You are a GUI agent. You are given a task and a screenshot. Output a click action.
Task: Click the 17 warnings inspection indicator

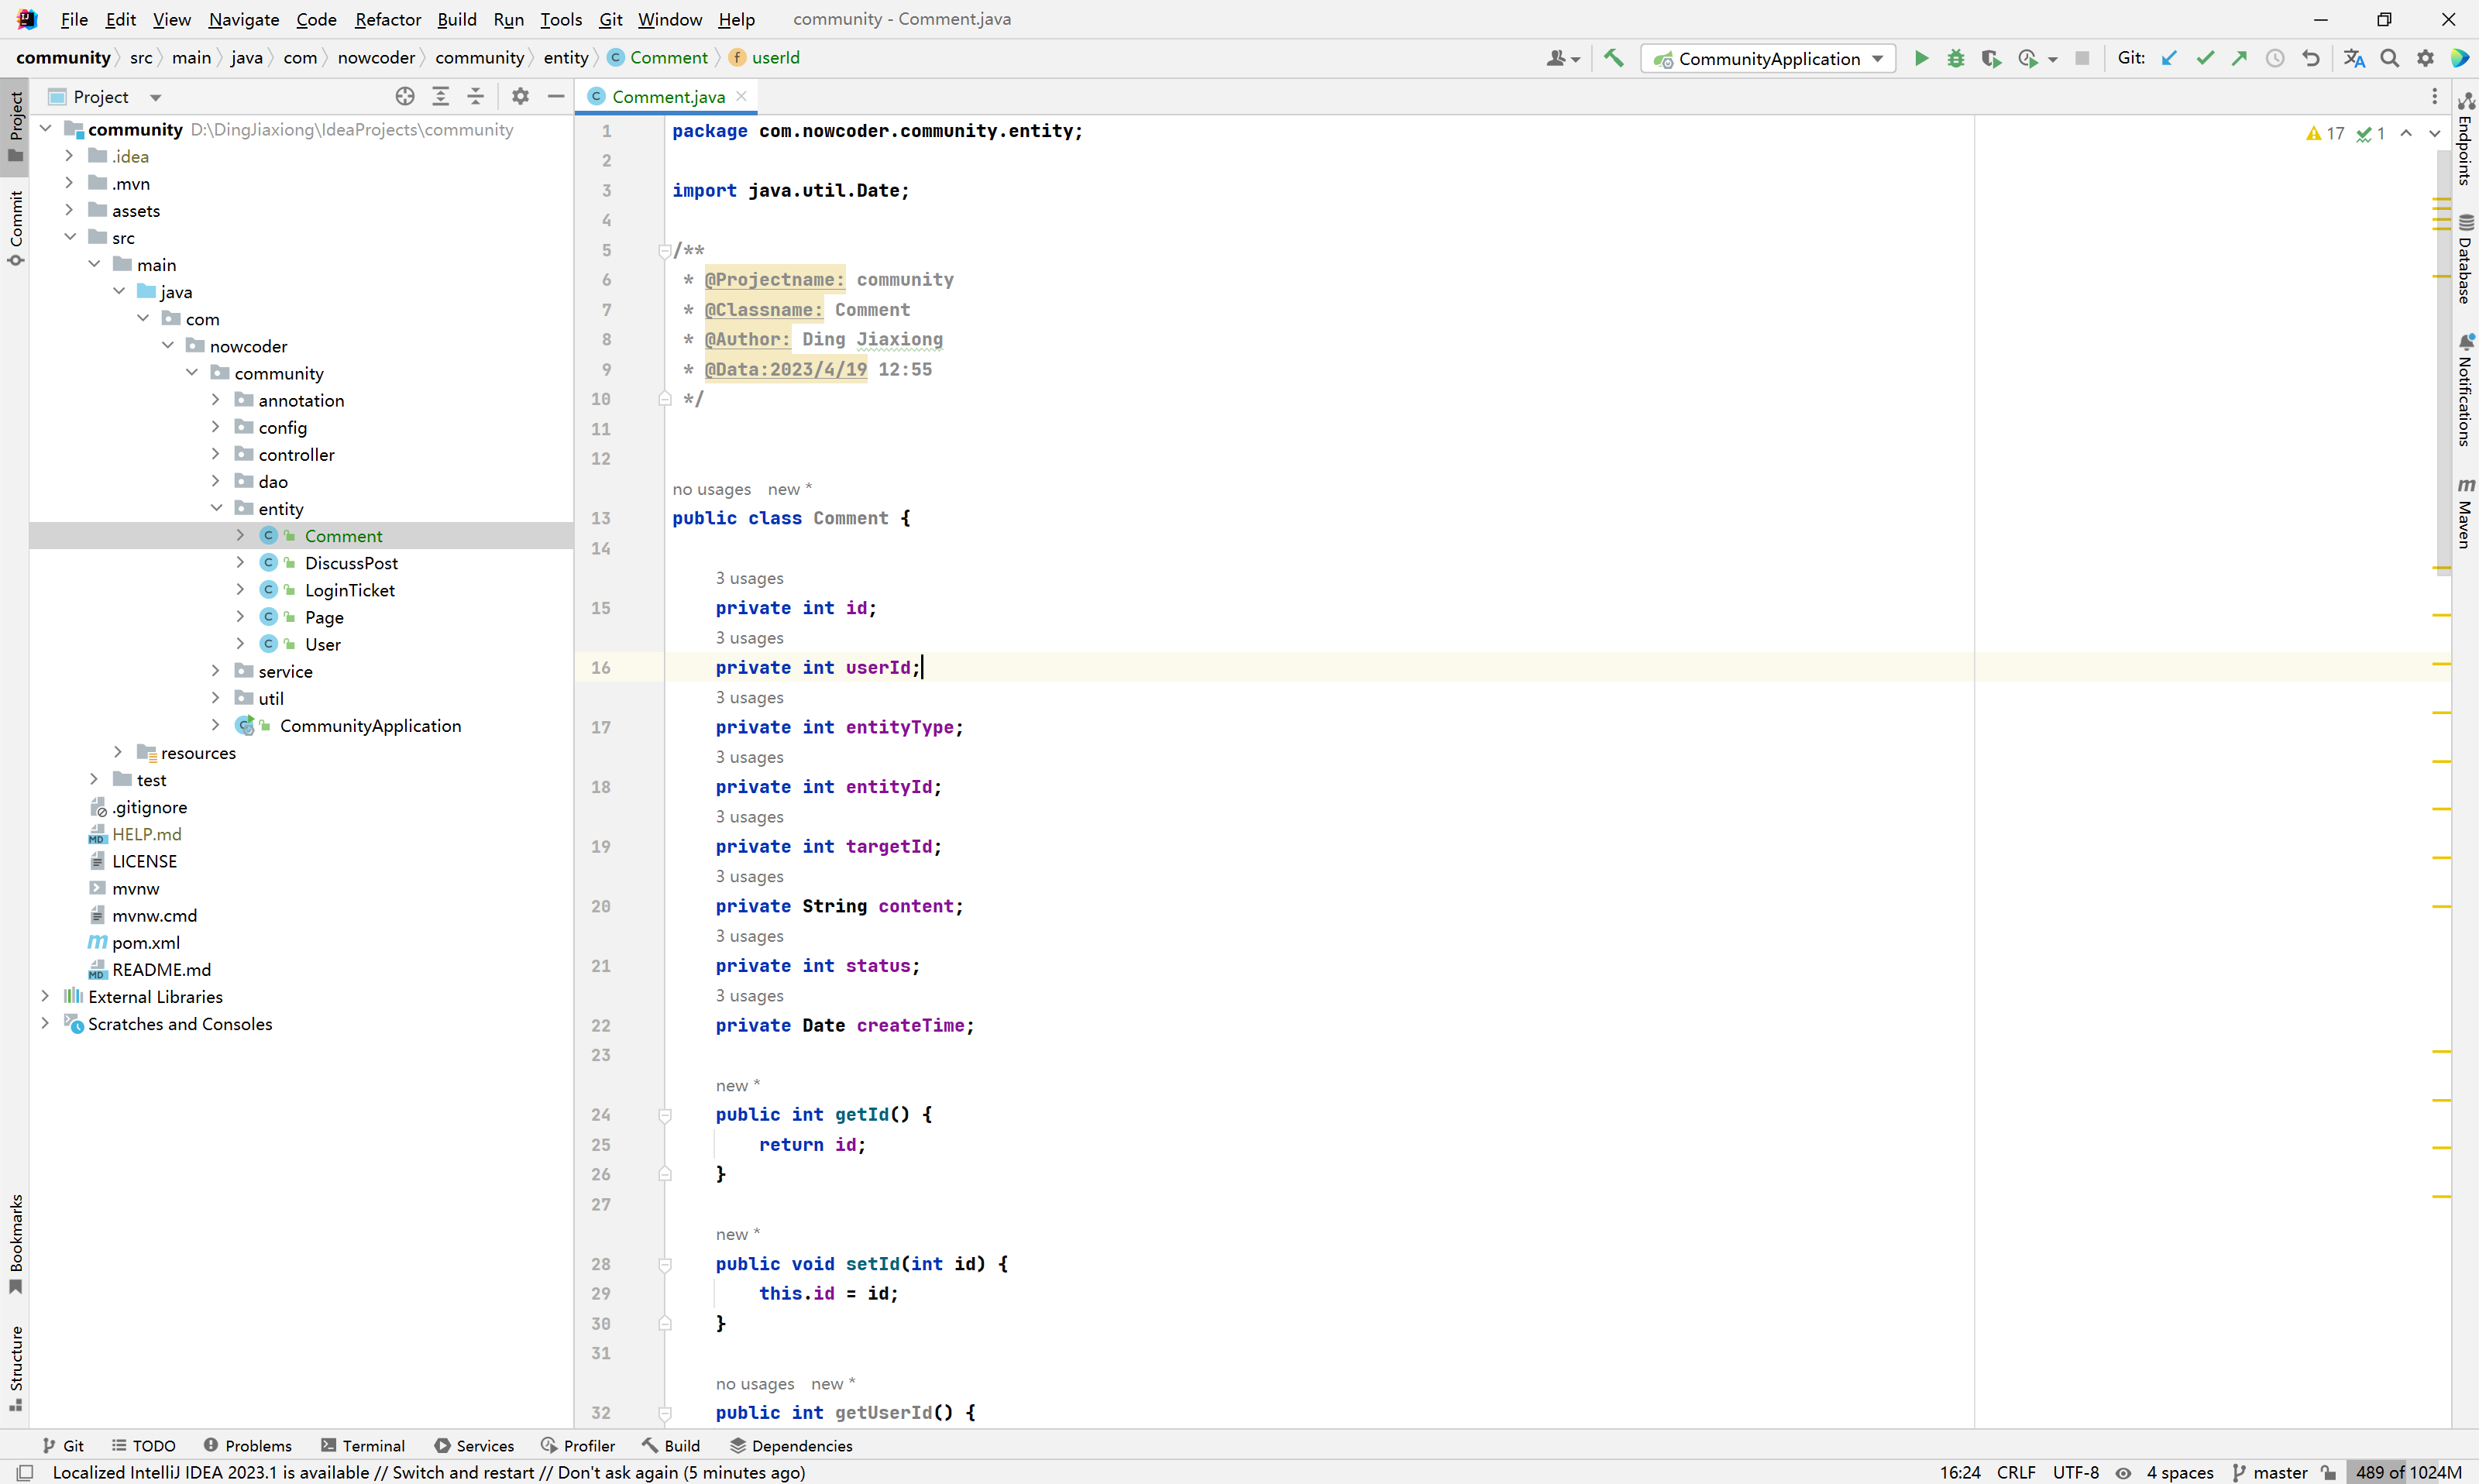click(x=2325, y=133)
